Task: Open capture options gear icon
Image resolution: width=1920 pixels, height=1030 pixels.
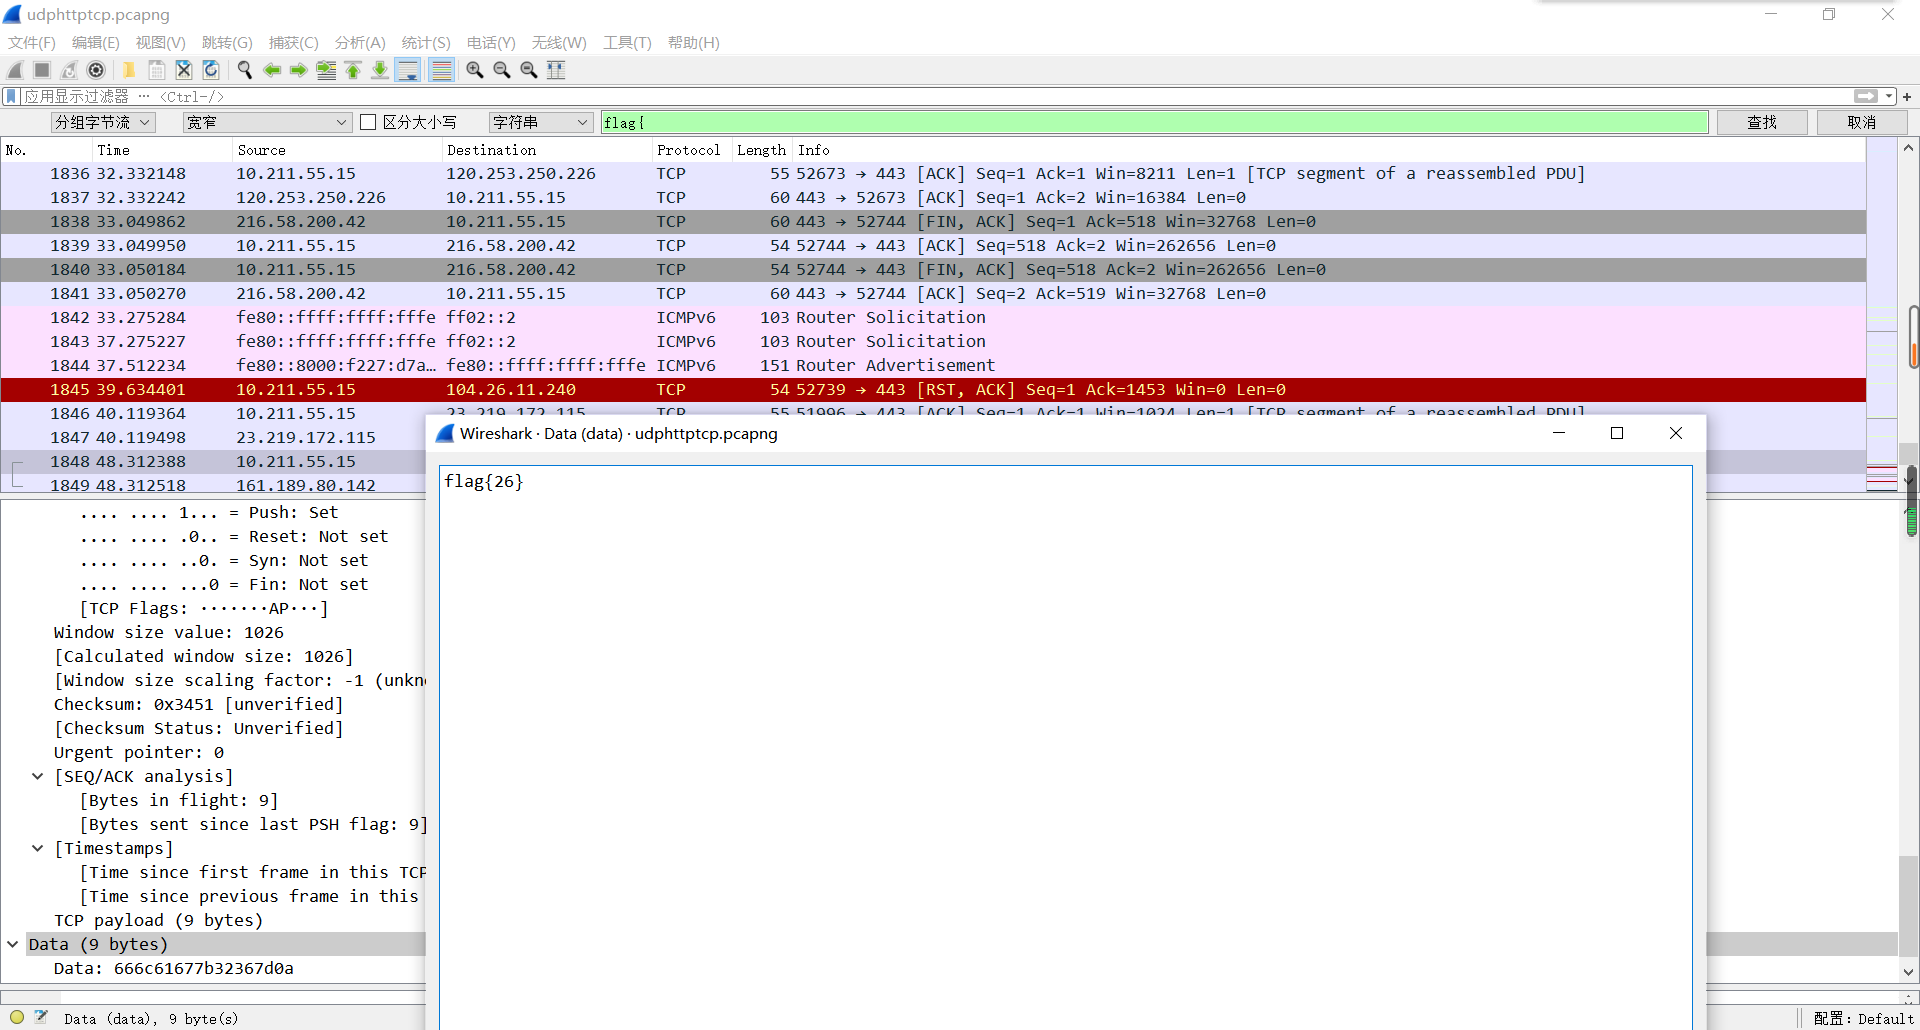Action: (x=96, y=70)
